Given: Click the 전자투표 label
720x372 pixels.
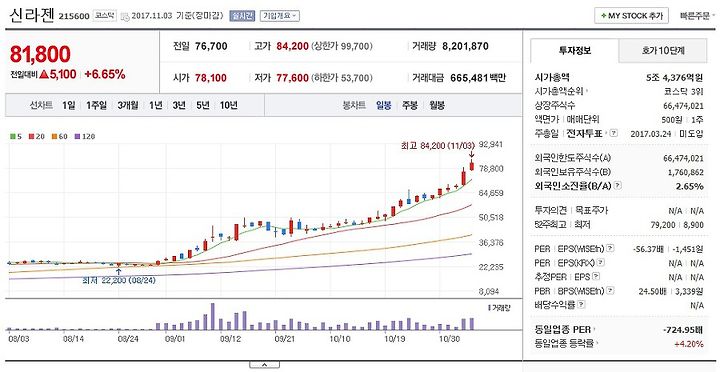Looking at the screenshot, I should (585, 133).
